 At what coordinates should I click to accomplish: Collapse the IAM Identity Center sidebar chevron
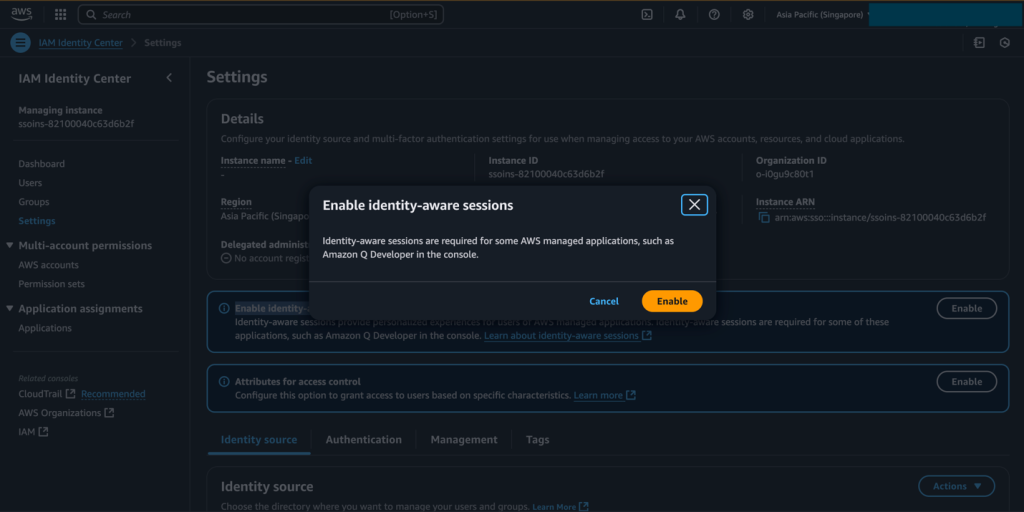[169, 78]
